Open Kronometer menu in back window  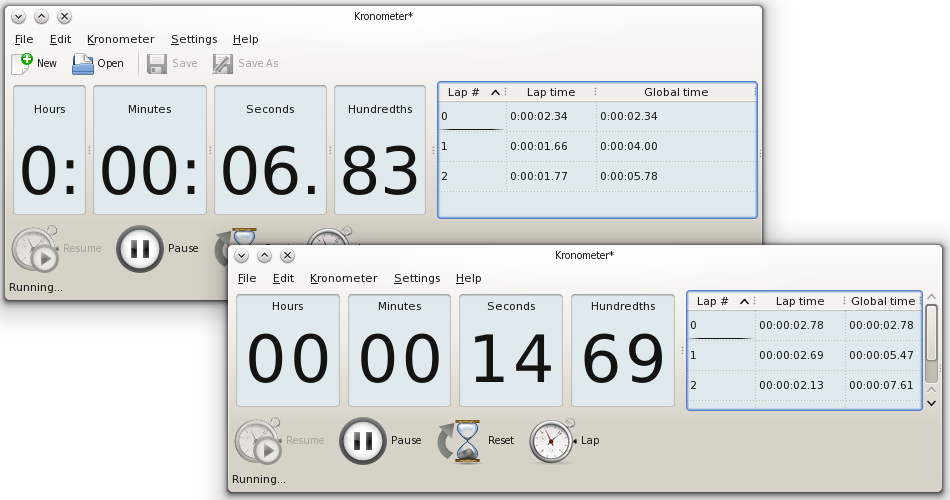pos(121,39)
